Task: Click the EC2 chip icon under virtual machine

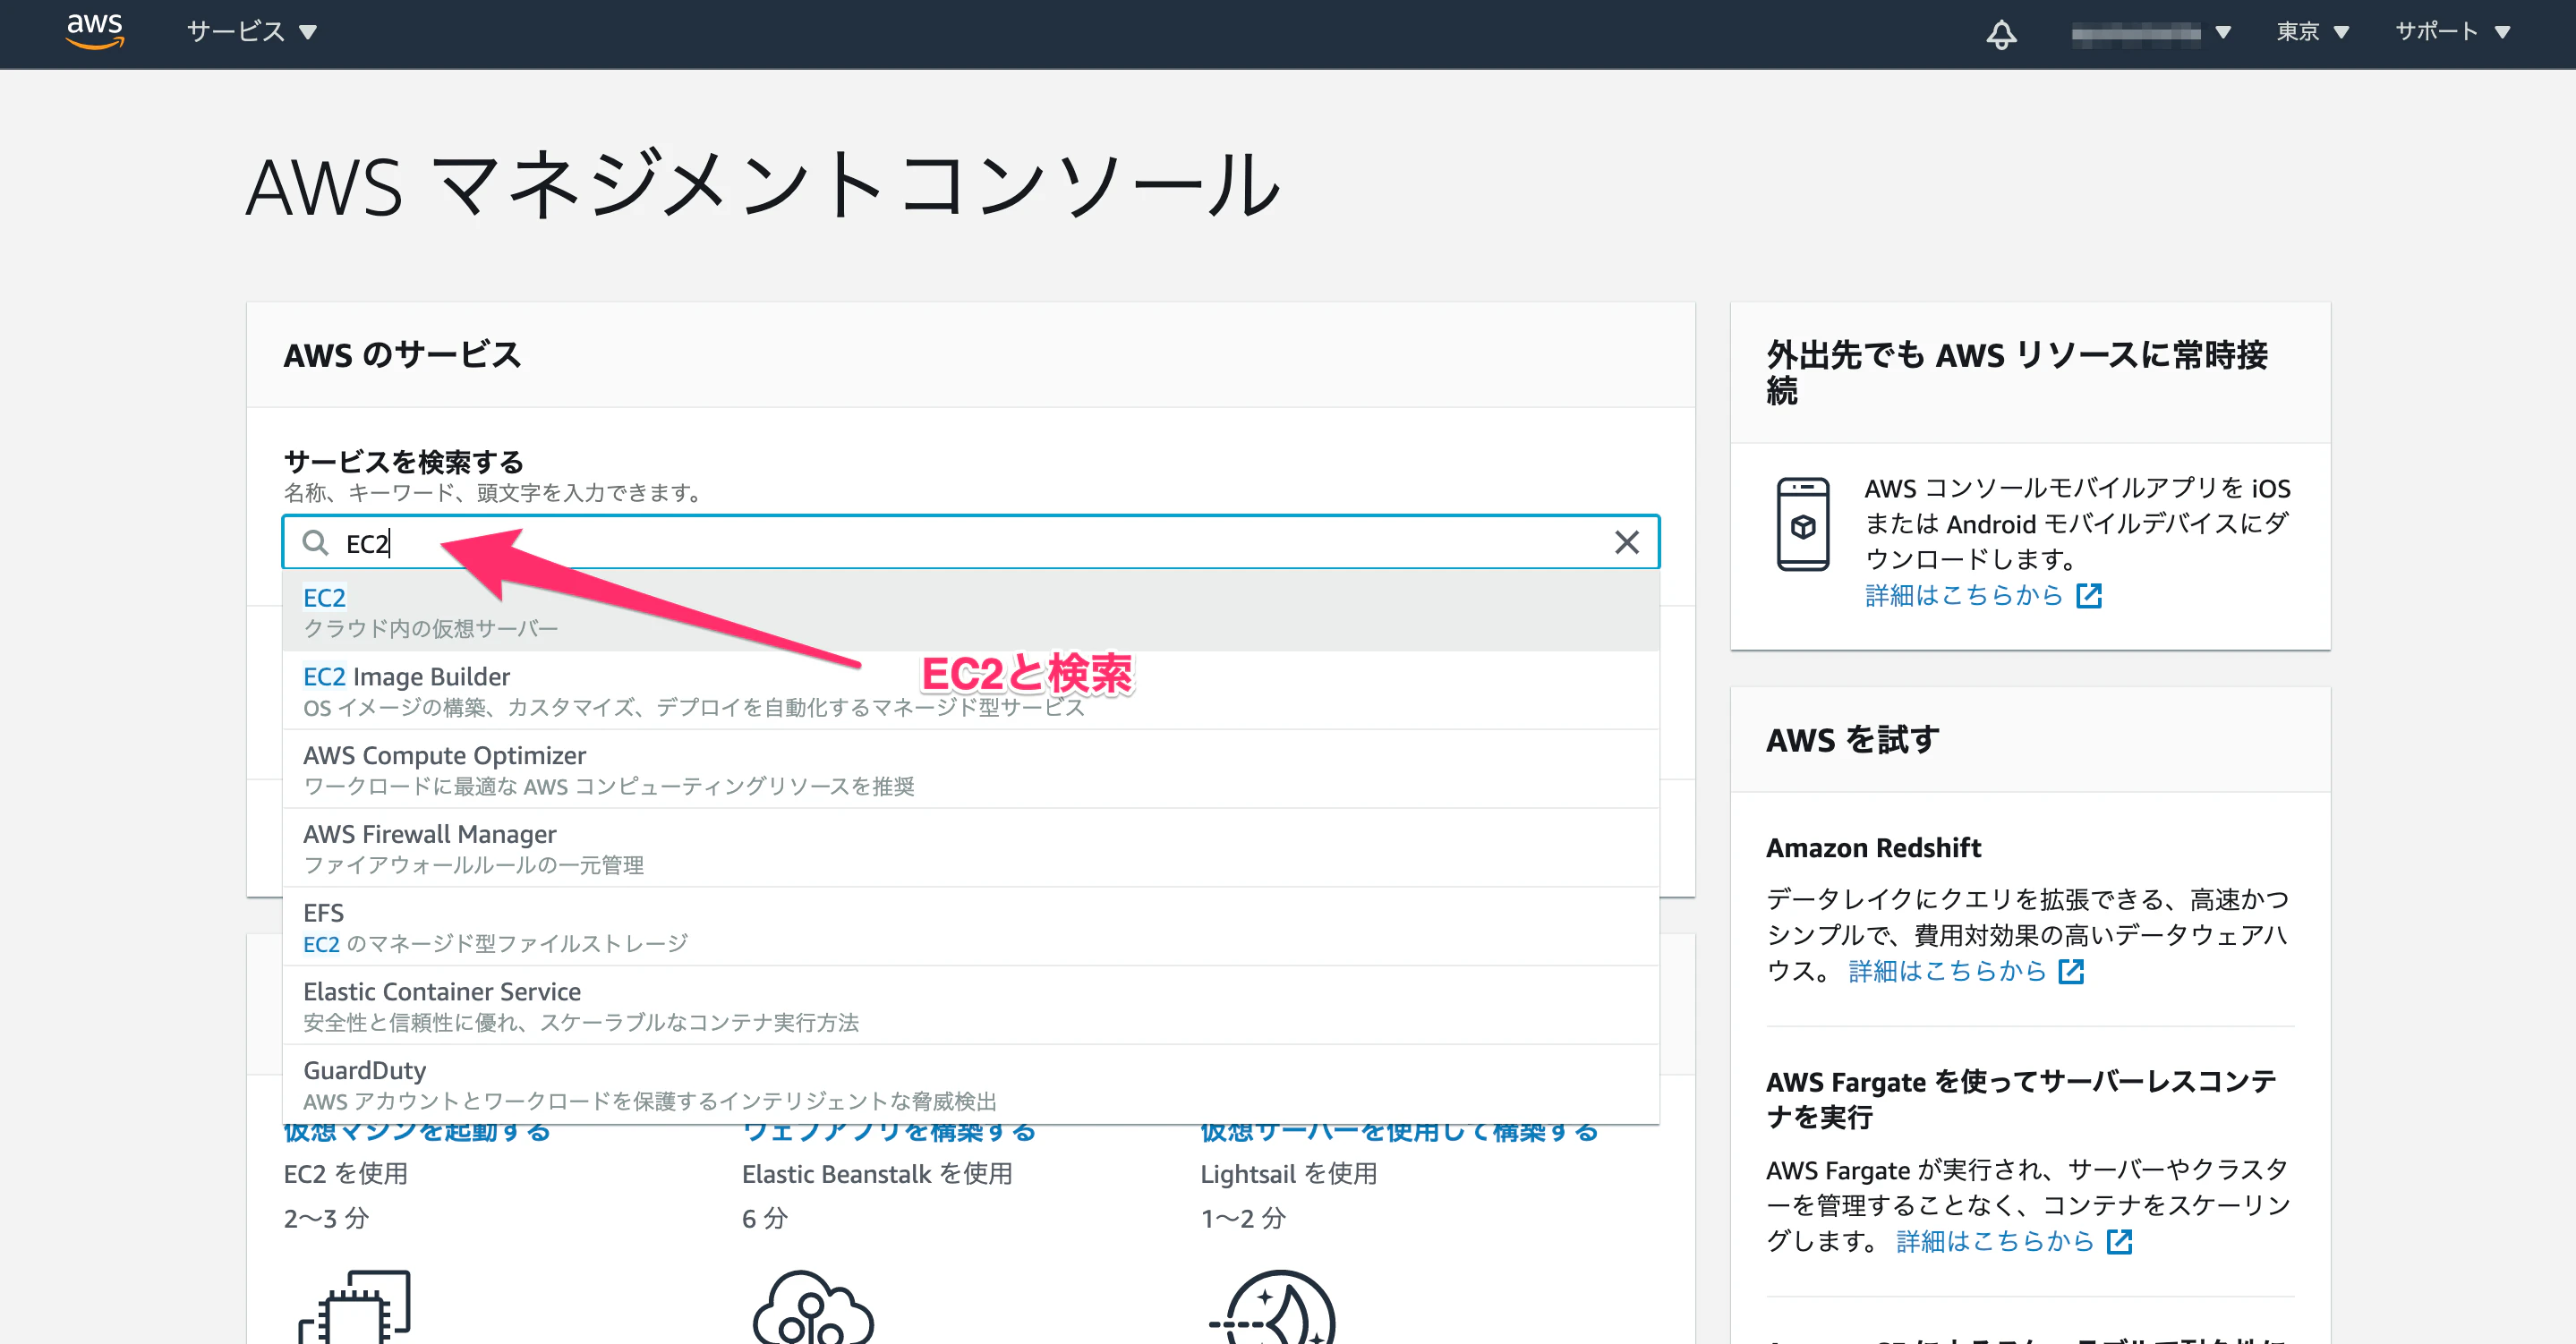Action: click(355, 1307)
